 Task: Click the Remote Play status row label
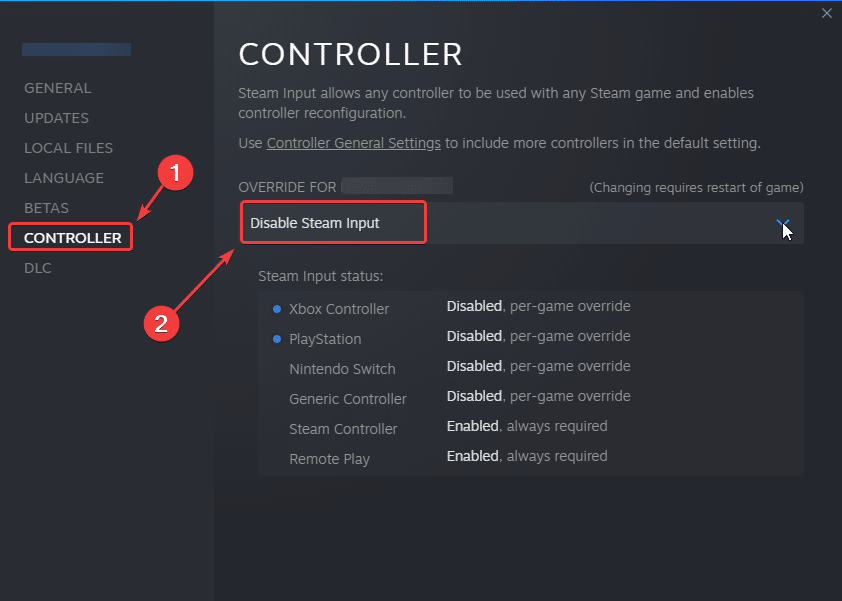pyautogui.click(x=329, y=459)
